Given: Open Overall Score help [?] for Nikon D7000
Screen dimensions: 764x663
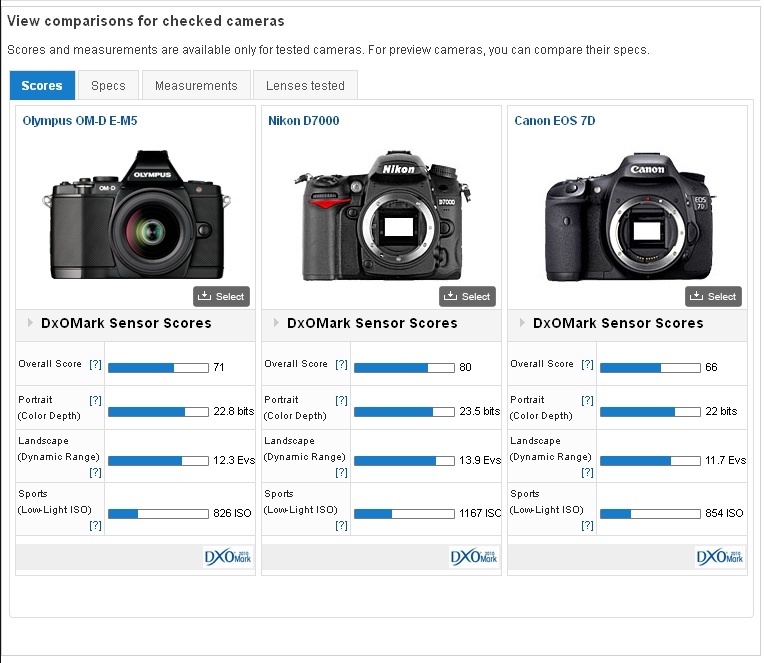Looking at the screenshot, I should point(342,364).
